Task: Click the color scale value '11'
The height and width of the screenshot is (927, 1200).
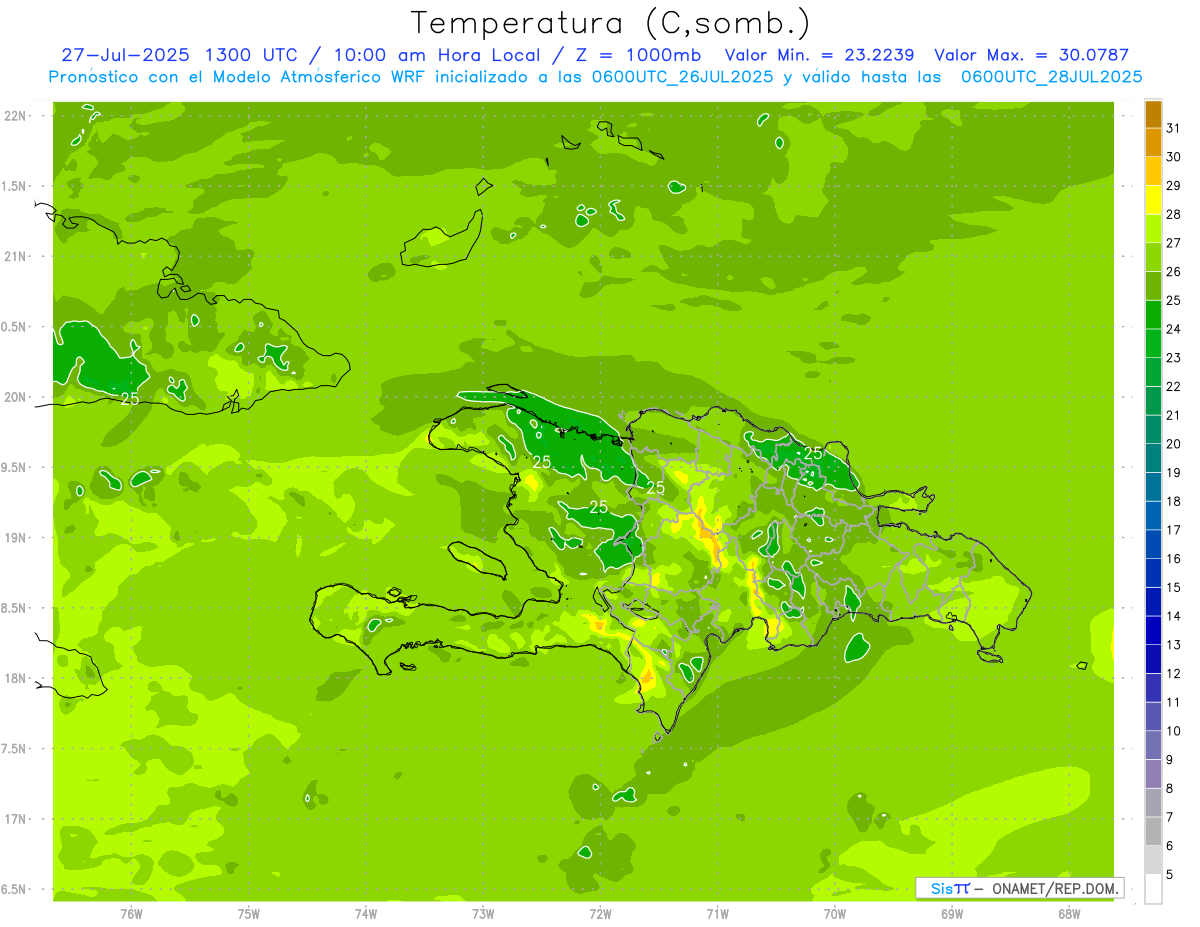Action: point(1173,702)
